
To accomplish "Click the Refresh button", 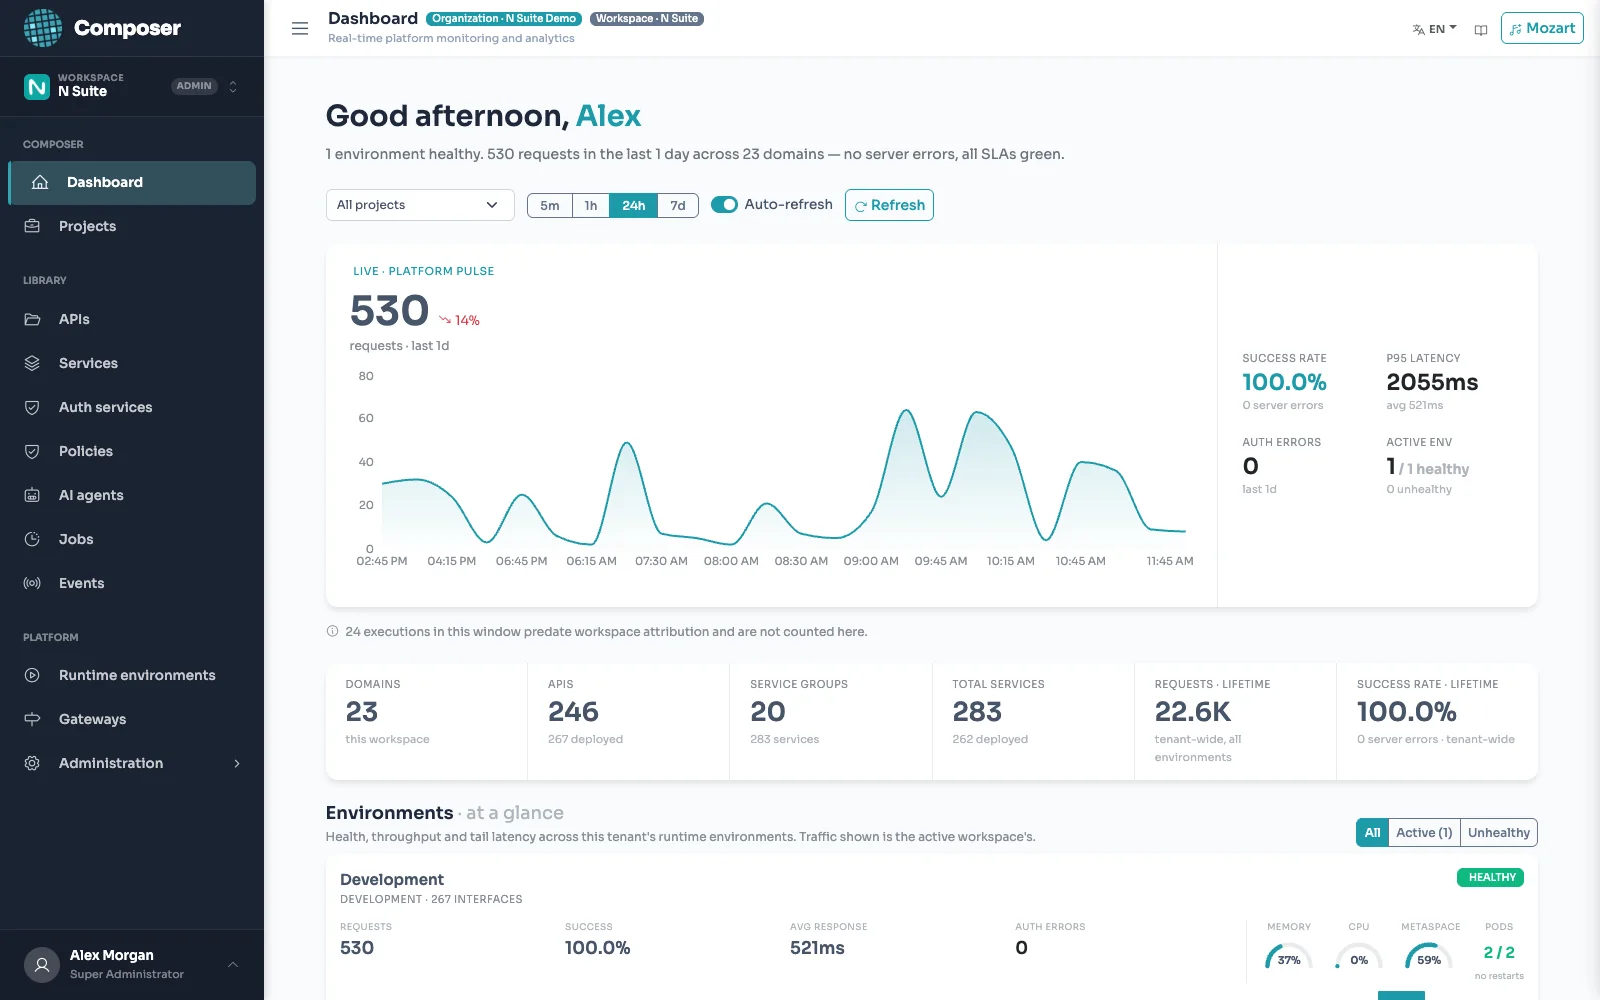I will pos(889,205).
